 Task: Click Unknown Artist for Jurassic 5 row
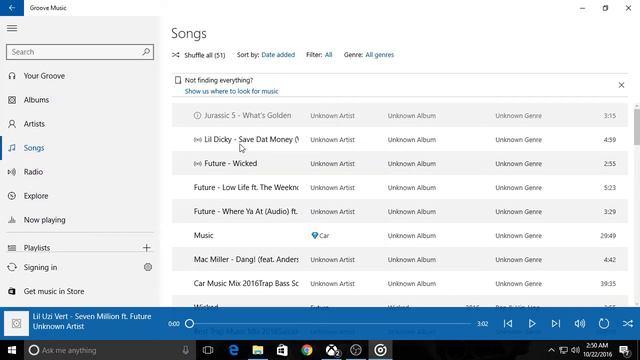pyautogui.click(x=332, y=116)
